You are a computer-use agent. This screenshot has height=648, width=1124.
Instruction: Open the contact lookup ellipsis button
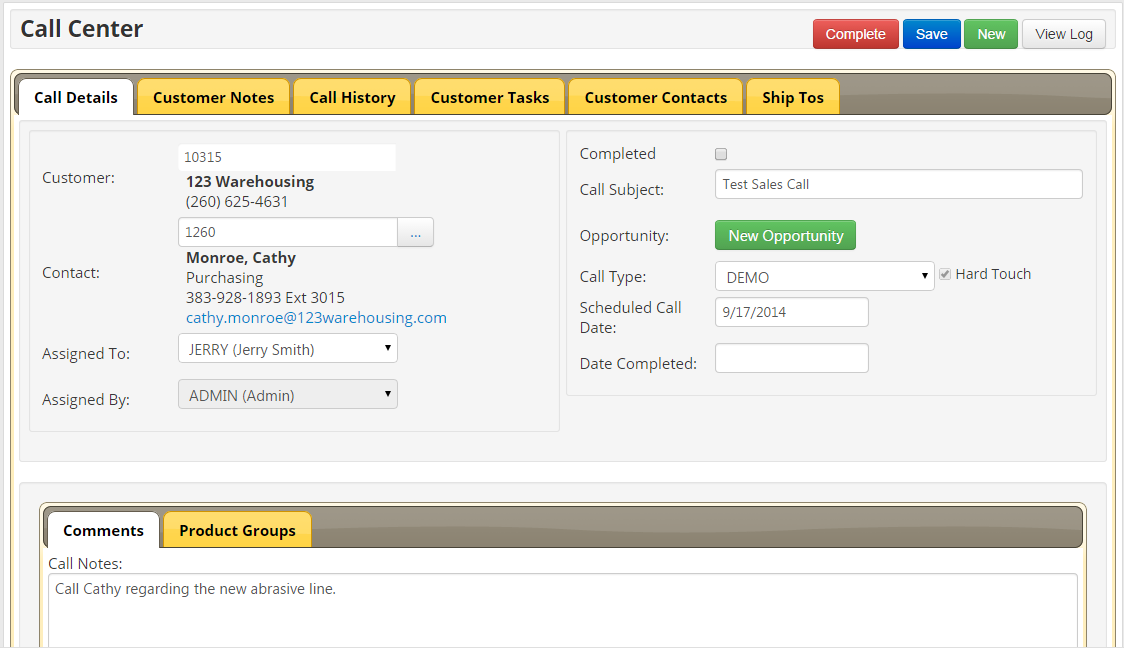click(x=416, y=232)
